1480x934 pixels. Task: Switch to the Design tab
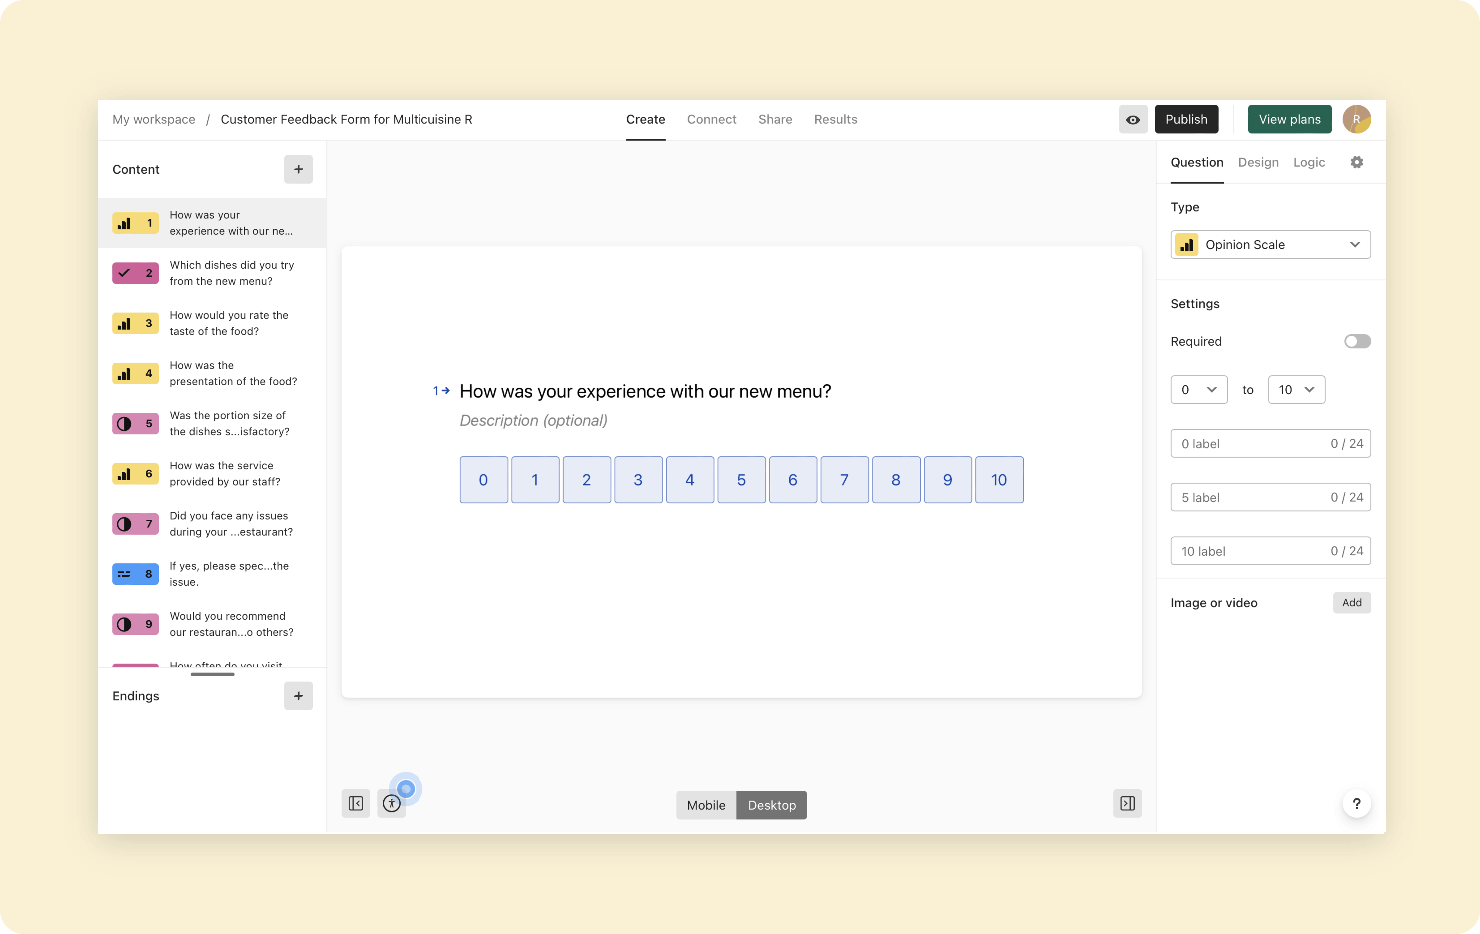[x=1258, y=162]
